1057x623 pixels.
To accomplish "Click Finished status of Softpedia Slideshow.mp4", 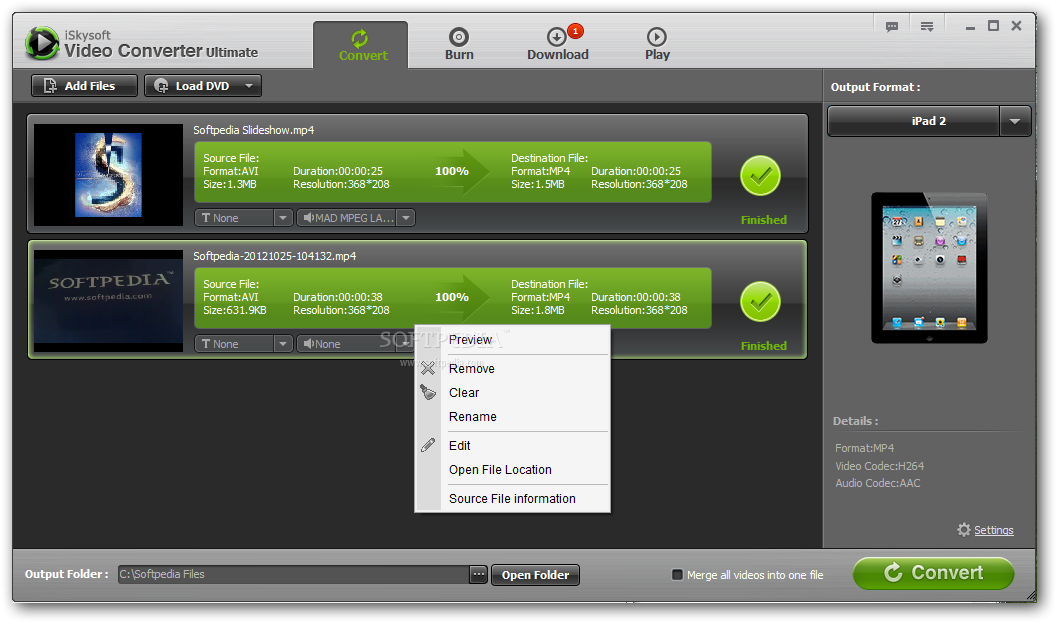I will (x=764, y=220).
